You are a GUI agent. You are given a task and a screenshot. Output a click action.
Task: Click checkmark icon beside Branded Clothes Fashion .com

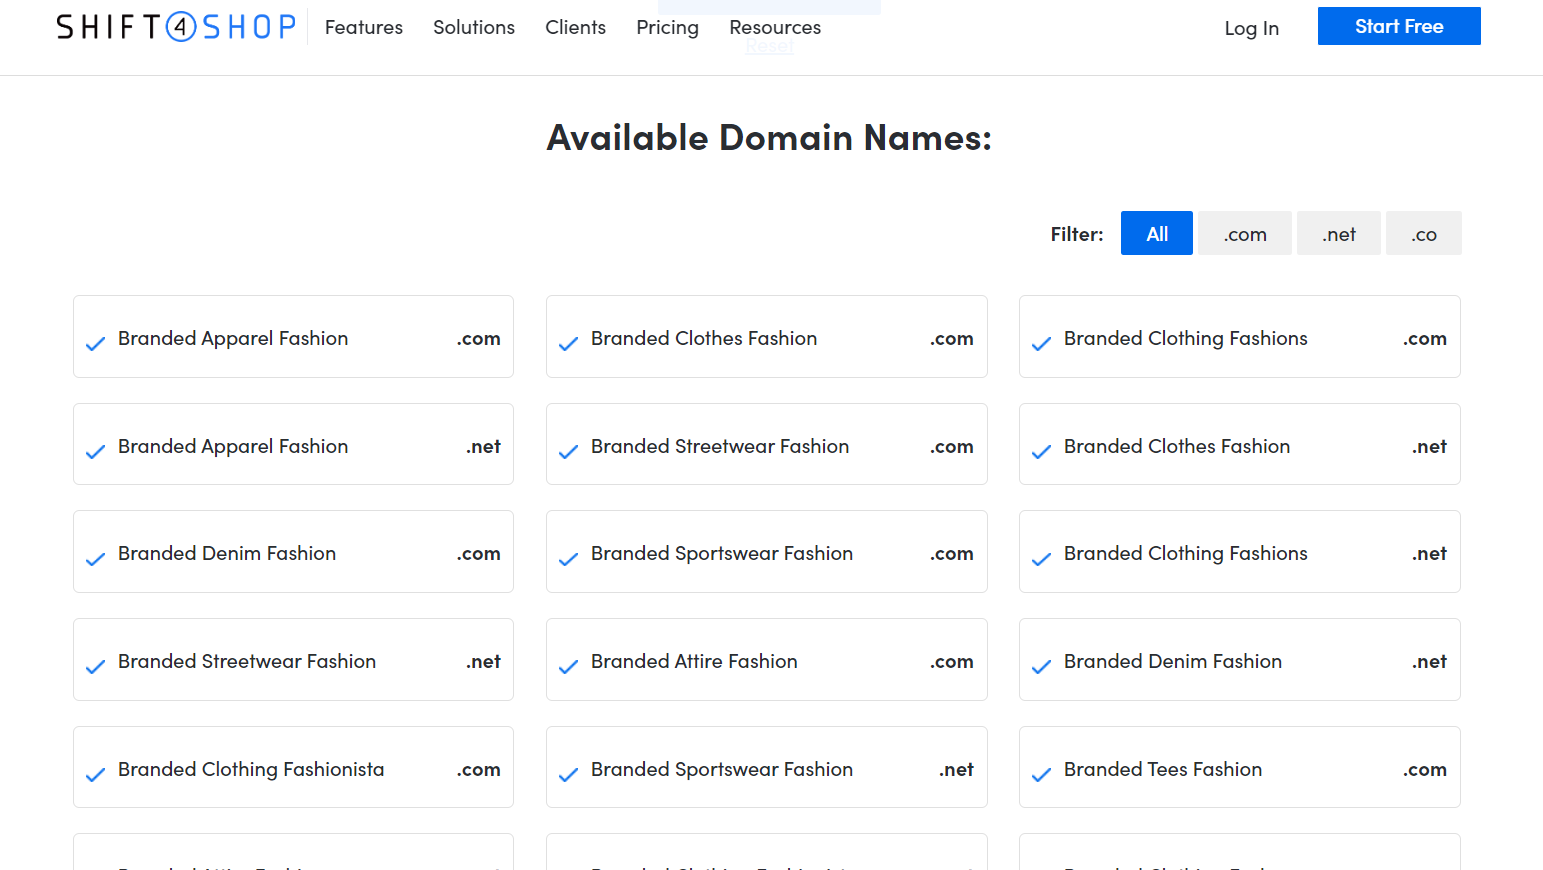pyautogui.click(x=568, y=344)
